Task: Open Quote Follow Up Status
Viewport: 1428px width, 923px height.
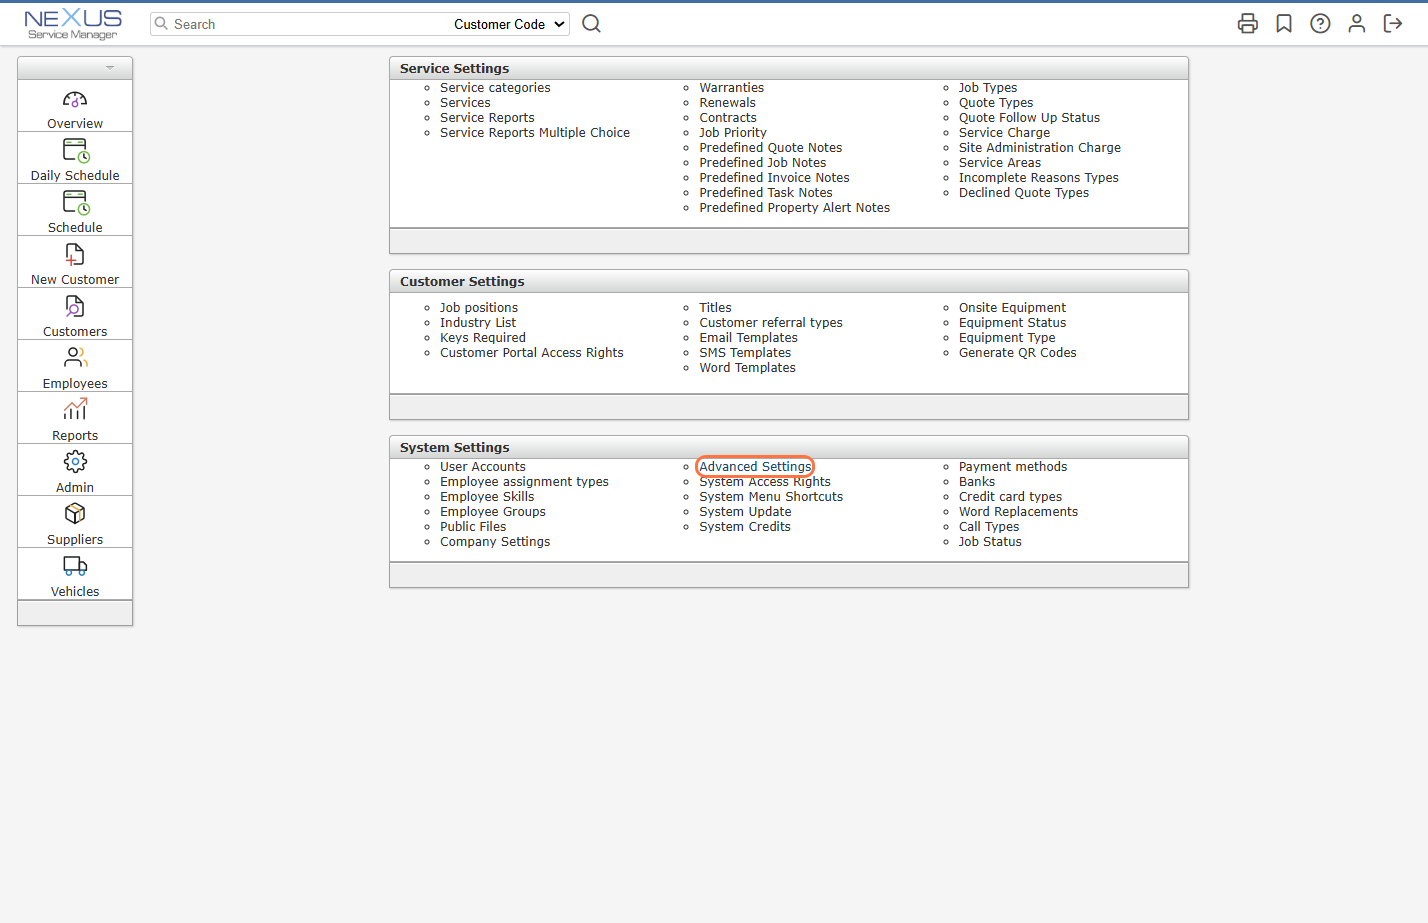Action: click(1029, 118)
